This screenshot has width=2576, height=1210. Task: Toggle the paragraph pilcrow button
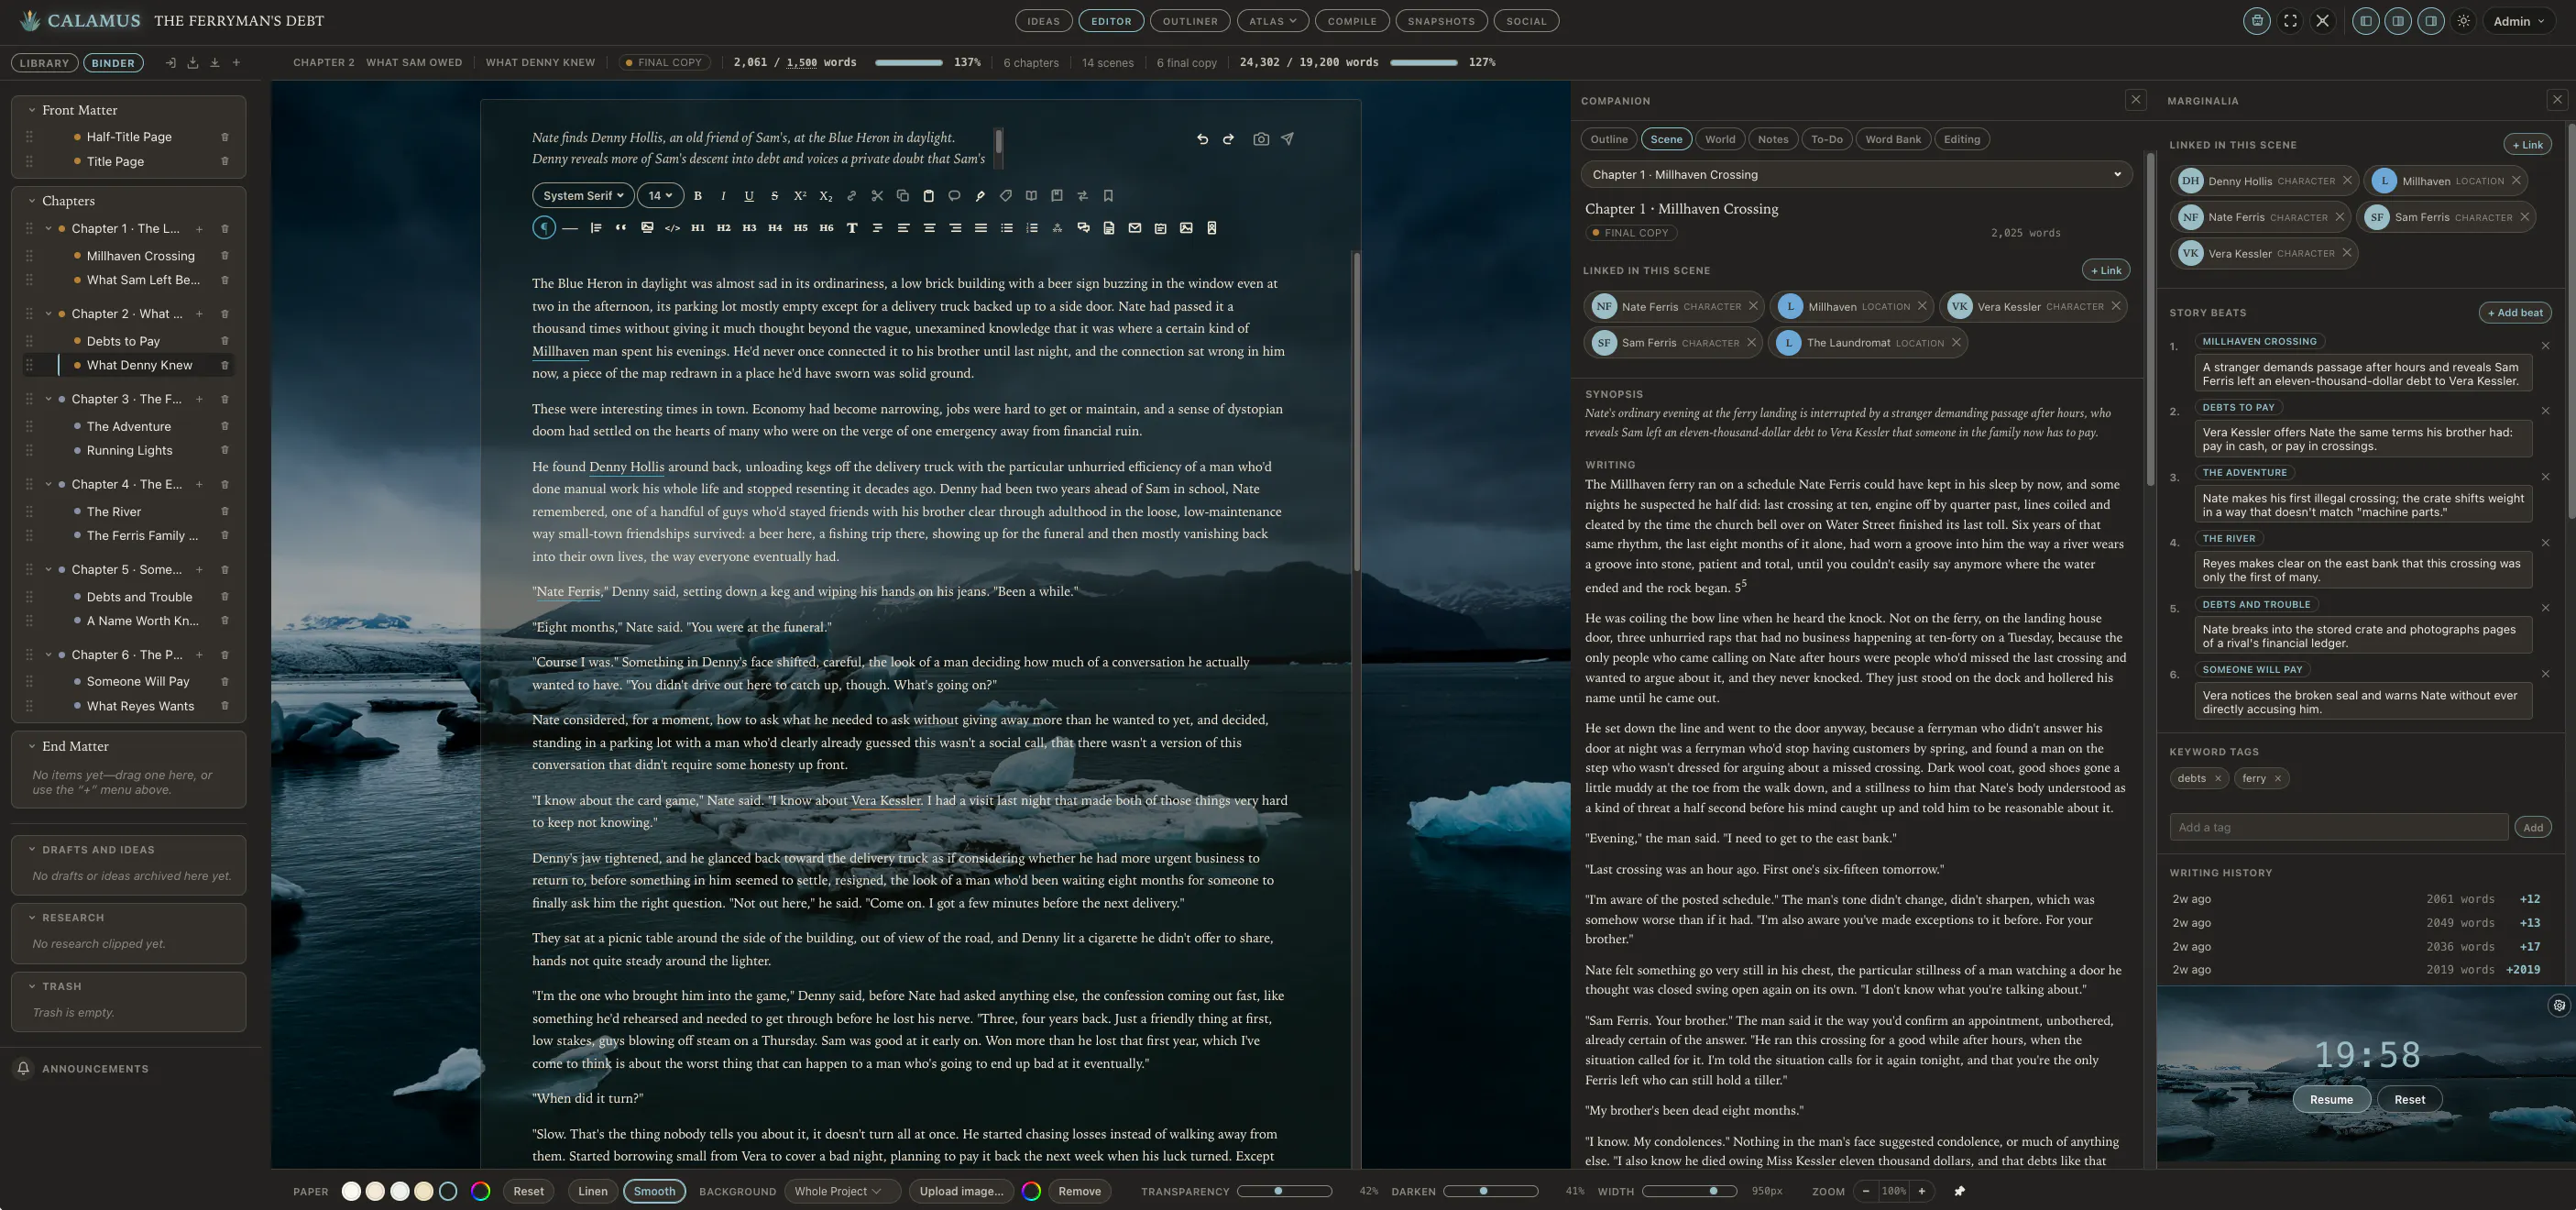pos(543,228)
